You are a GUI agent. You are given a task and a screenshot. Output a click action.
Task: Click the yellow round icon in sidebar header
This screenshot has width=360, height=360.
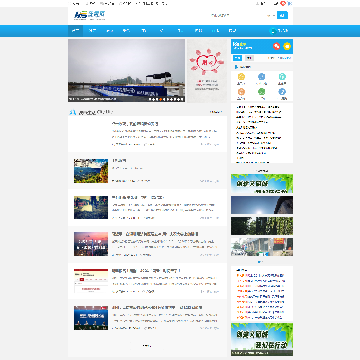click(287, 46)
